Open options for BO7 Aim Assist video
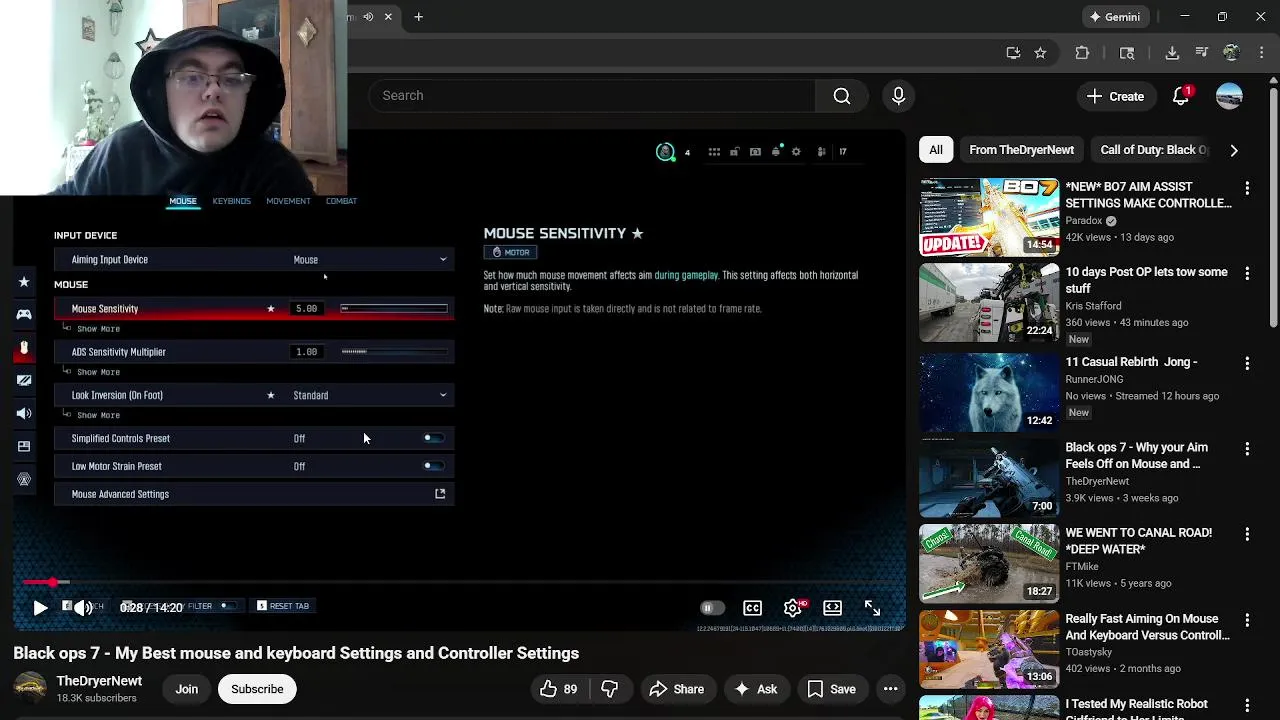This screenshot has width=1280, height=720. 1247,188
